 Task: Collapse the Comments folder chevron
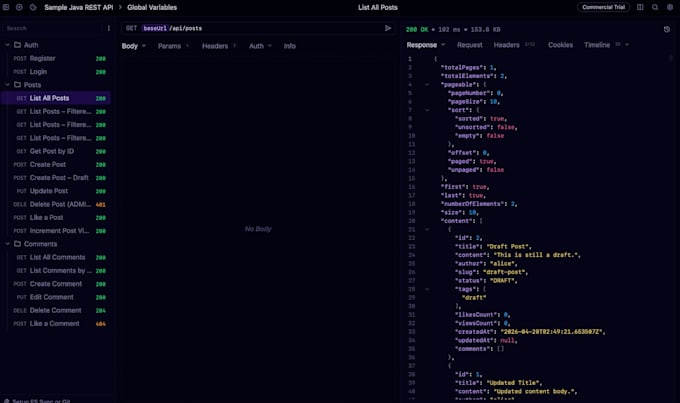(x=7, y=244)
